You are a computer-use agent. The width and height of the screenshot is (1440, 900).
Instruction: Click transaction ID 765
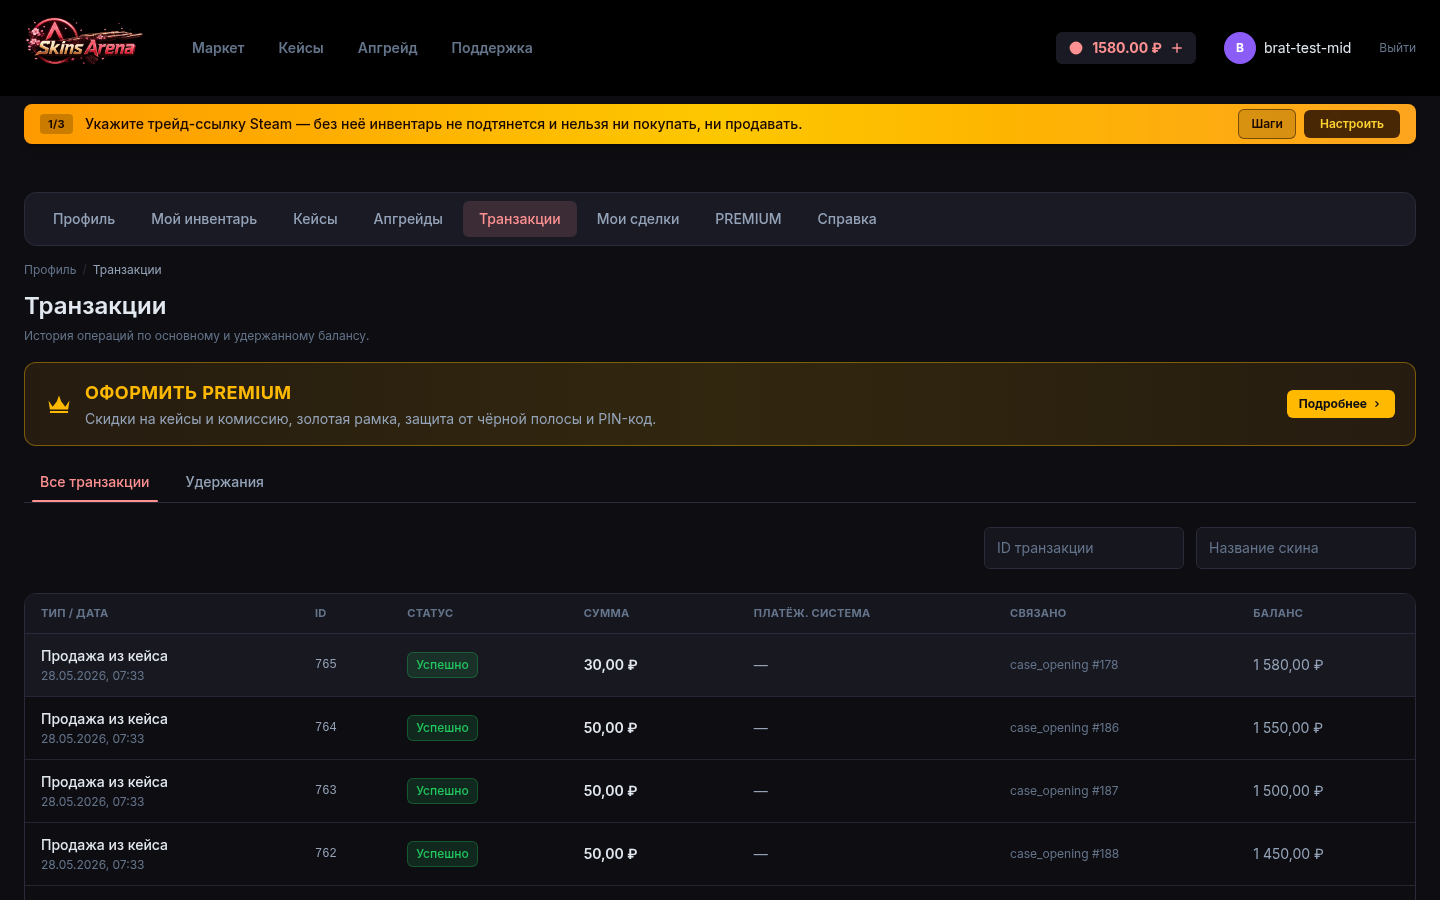(326, 664)
